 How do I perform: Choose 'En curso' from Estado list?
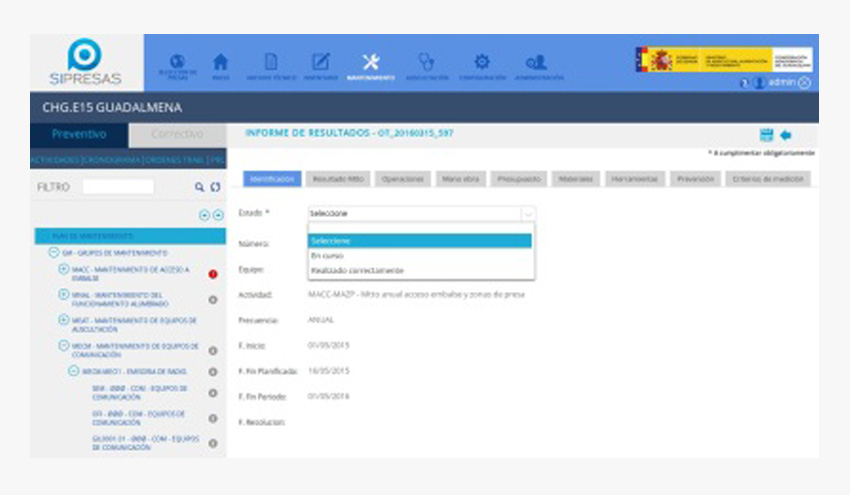pos(327,256)
